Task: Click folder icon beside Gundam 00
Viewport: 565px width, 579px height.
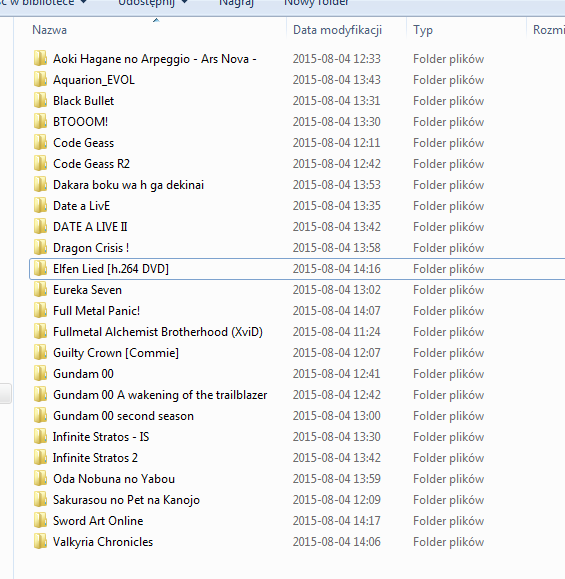Action: tap(40, 374)
